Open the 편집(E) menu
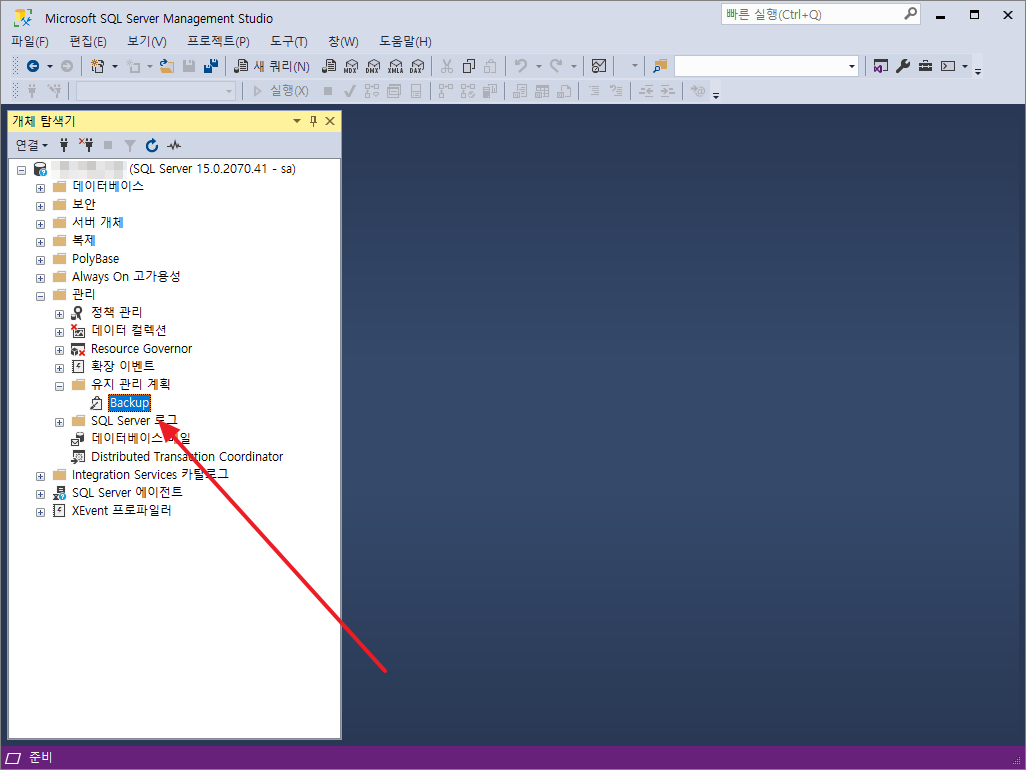The image size is (1026, 770). click(x=88, y=42)
